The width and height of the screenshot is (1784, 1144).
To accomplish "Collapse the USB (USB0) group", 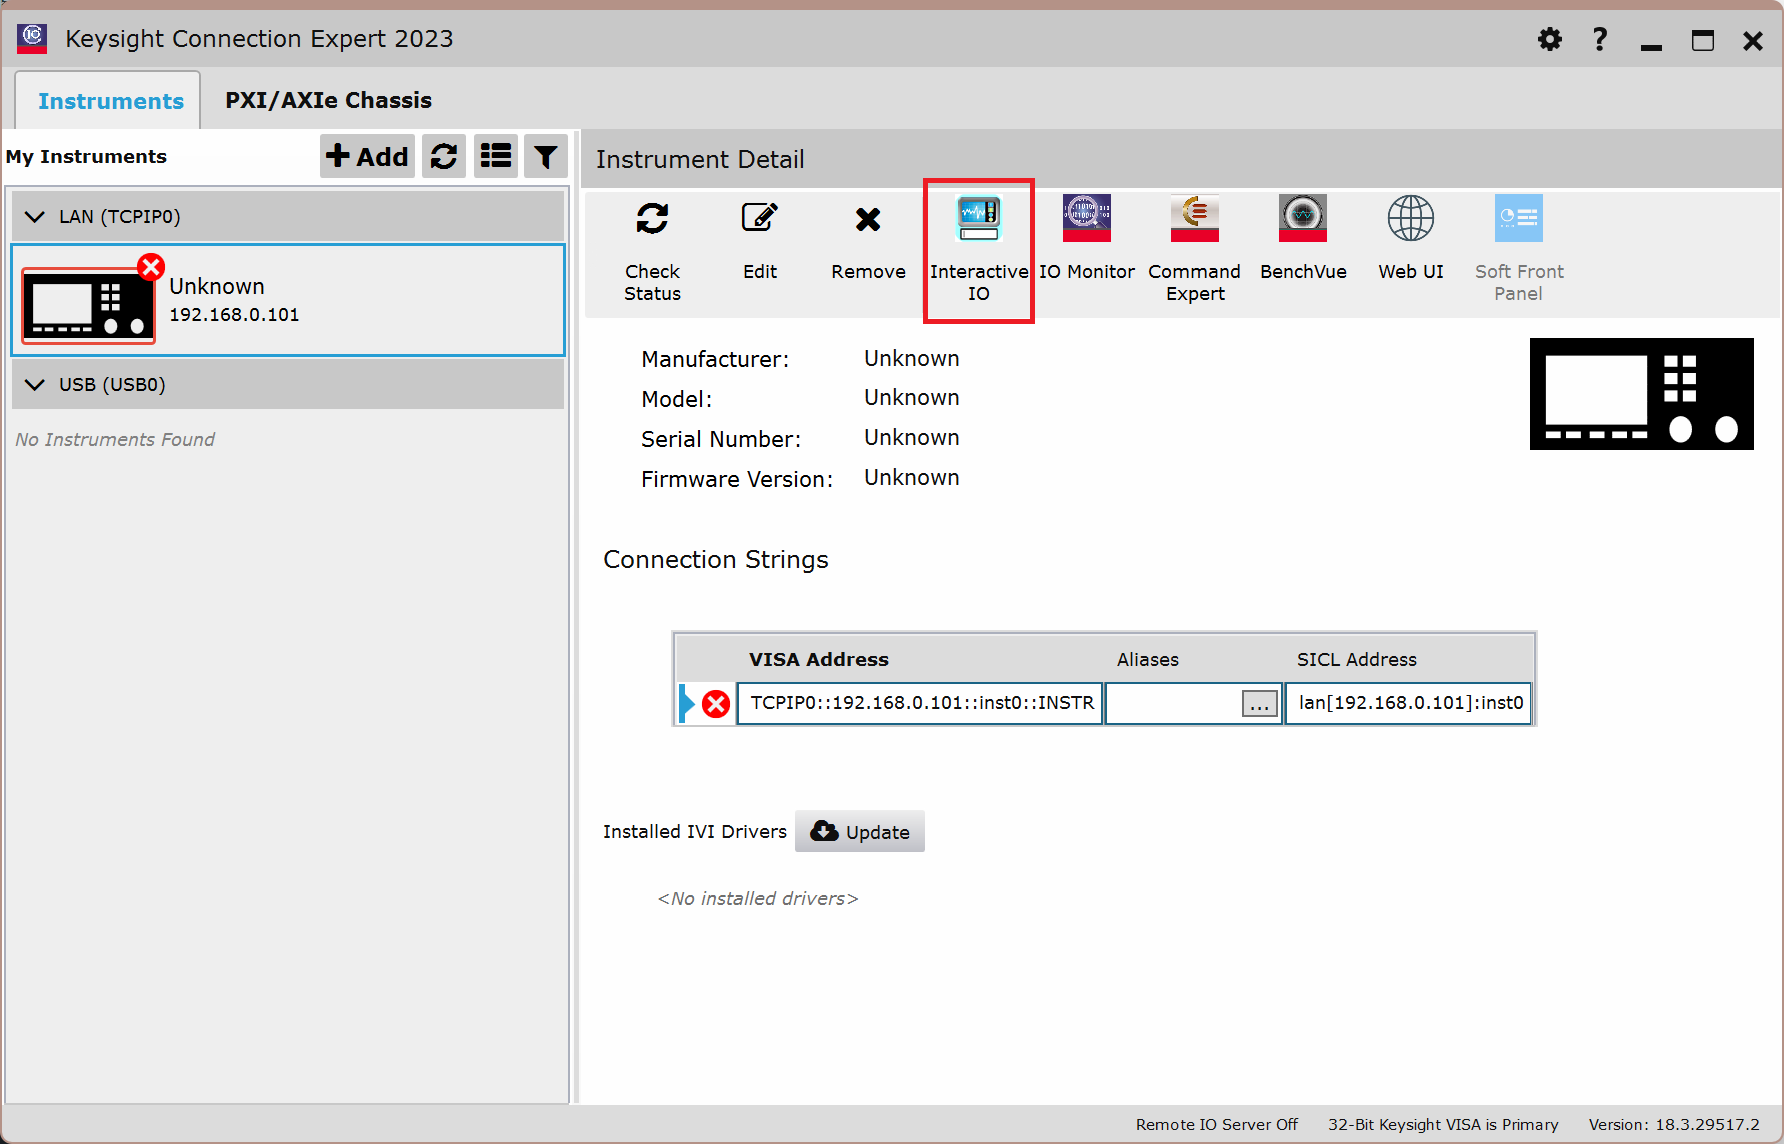I will (x=35, y=385).
